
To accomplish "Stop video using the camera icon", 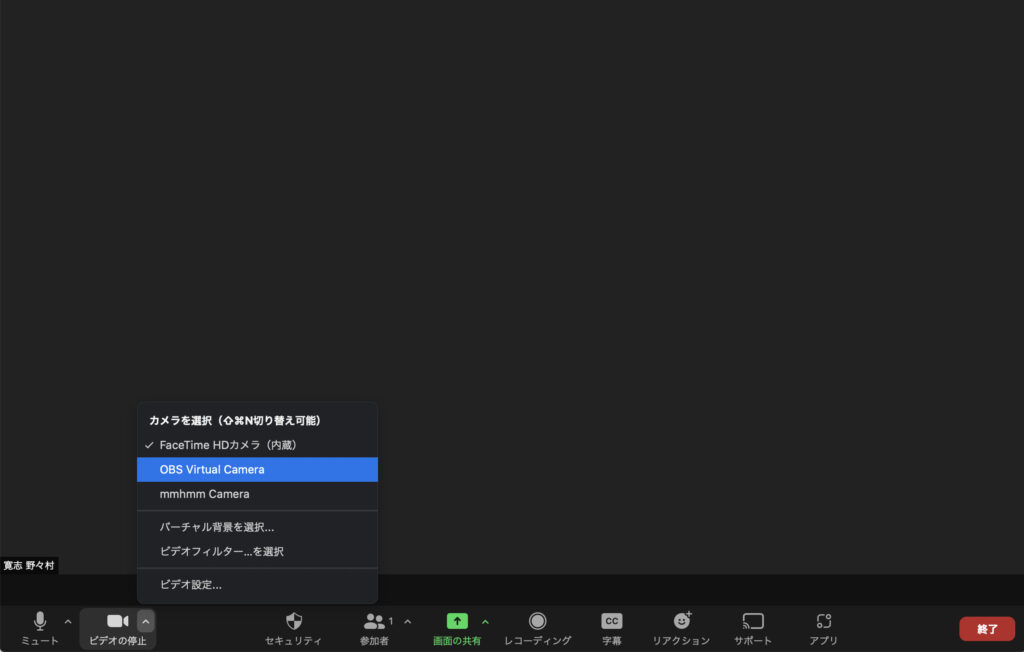I will (118, 621).
